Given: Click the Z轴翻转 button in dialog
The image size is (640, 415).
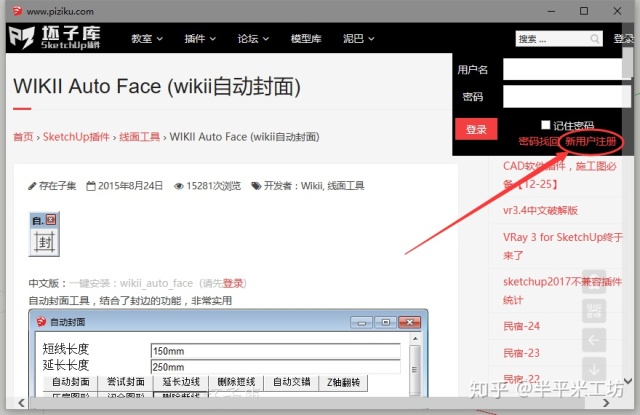Looking at the screenshot, I should click(x=343, y=382).
